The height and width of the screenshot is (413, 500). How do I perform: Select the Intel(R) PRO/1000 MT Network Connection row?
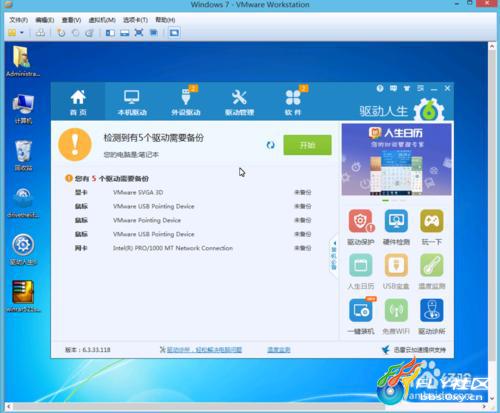tap(193, 248)
